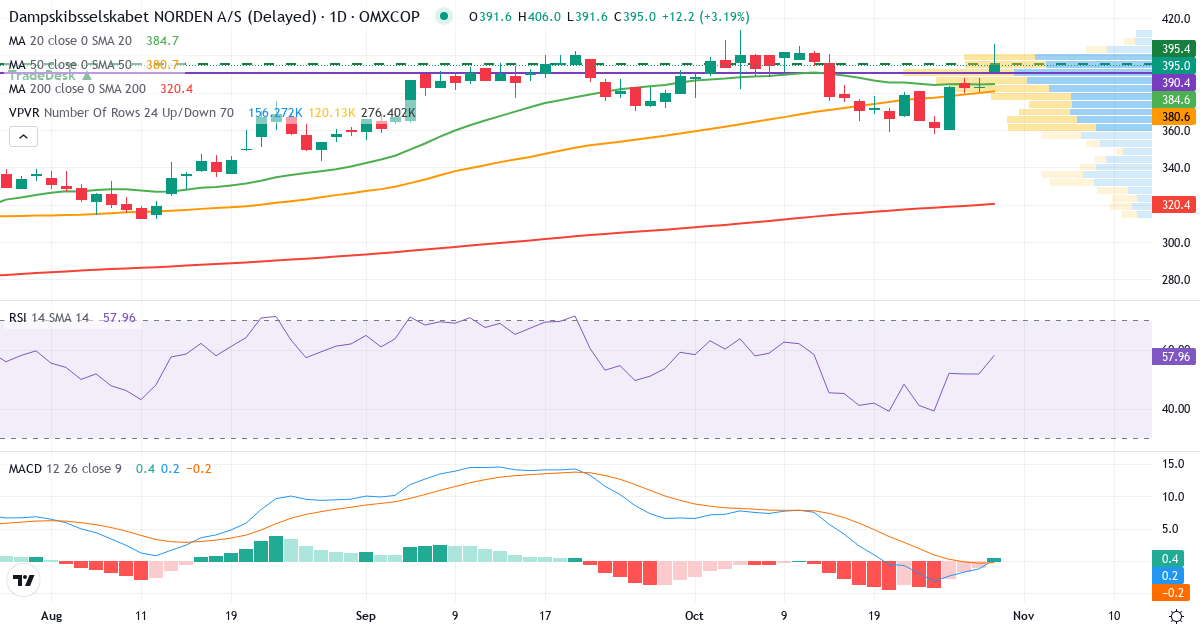Click the 340.0 price scale tick
The image size is (1200, 630).
pyautogui.click(x=1175, y=168)
